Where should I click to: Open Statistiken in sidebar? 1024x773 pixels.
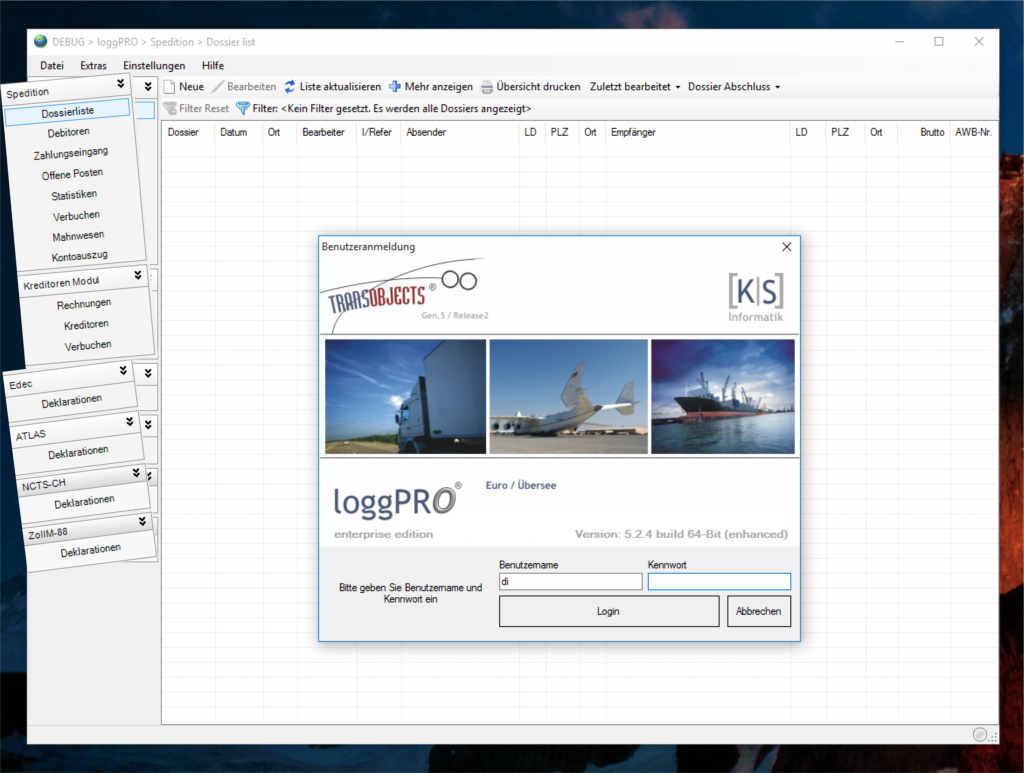[74, 195]
